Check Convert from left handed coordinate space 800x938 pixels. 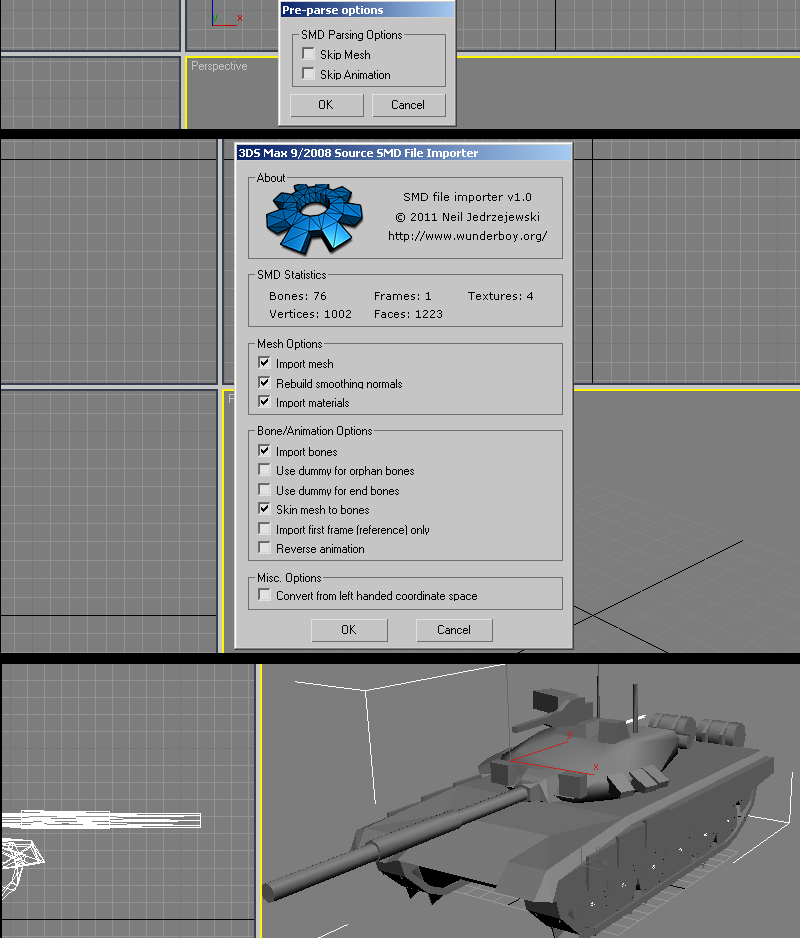click(265, 596)
